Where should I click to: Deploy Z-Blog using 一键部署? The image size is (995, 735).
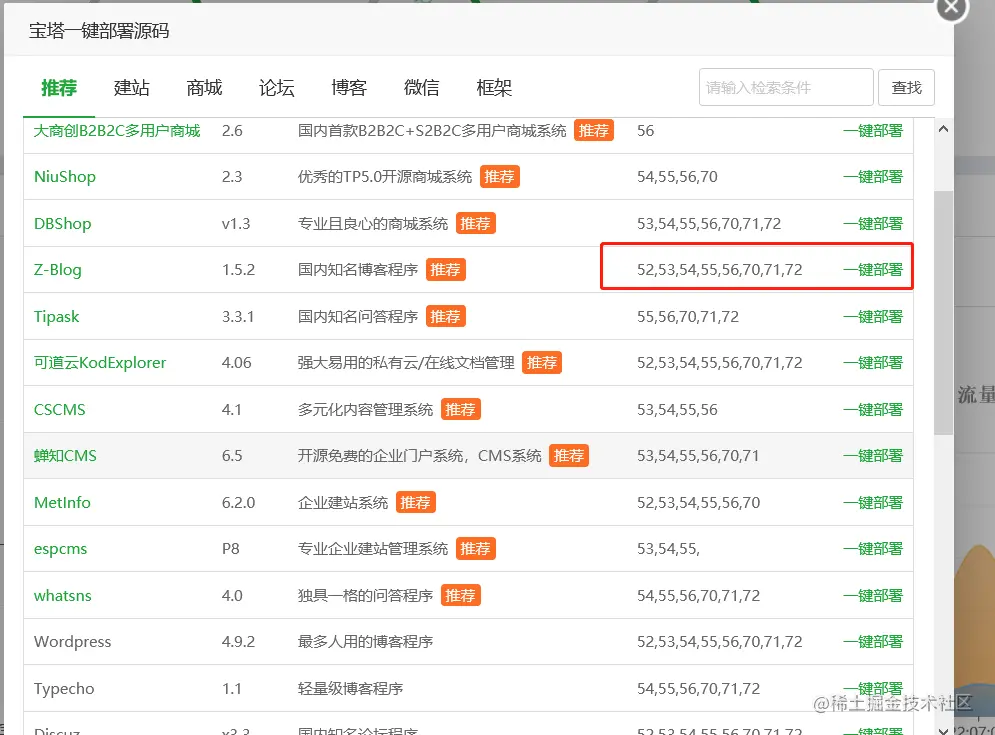[x=873, y=270]
